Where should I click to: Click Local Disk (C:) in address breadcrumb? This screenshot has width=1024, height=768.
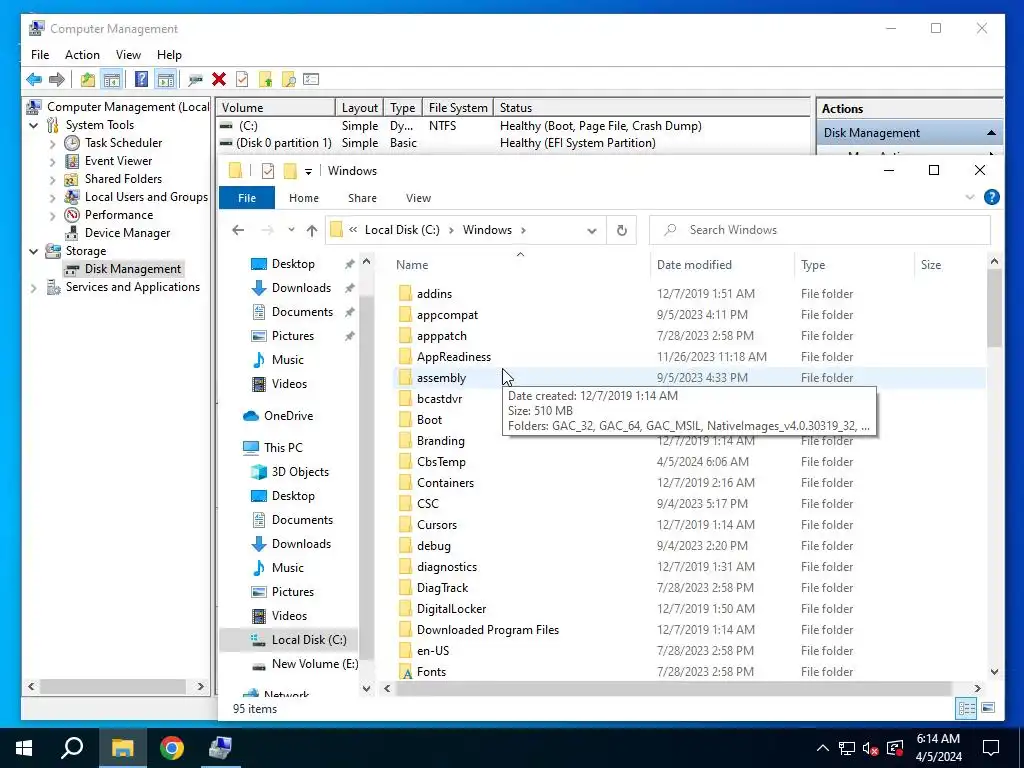point(402,230)
